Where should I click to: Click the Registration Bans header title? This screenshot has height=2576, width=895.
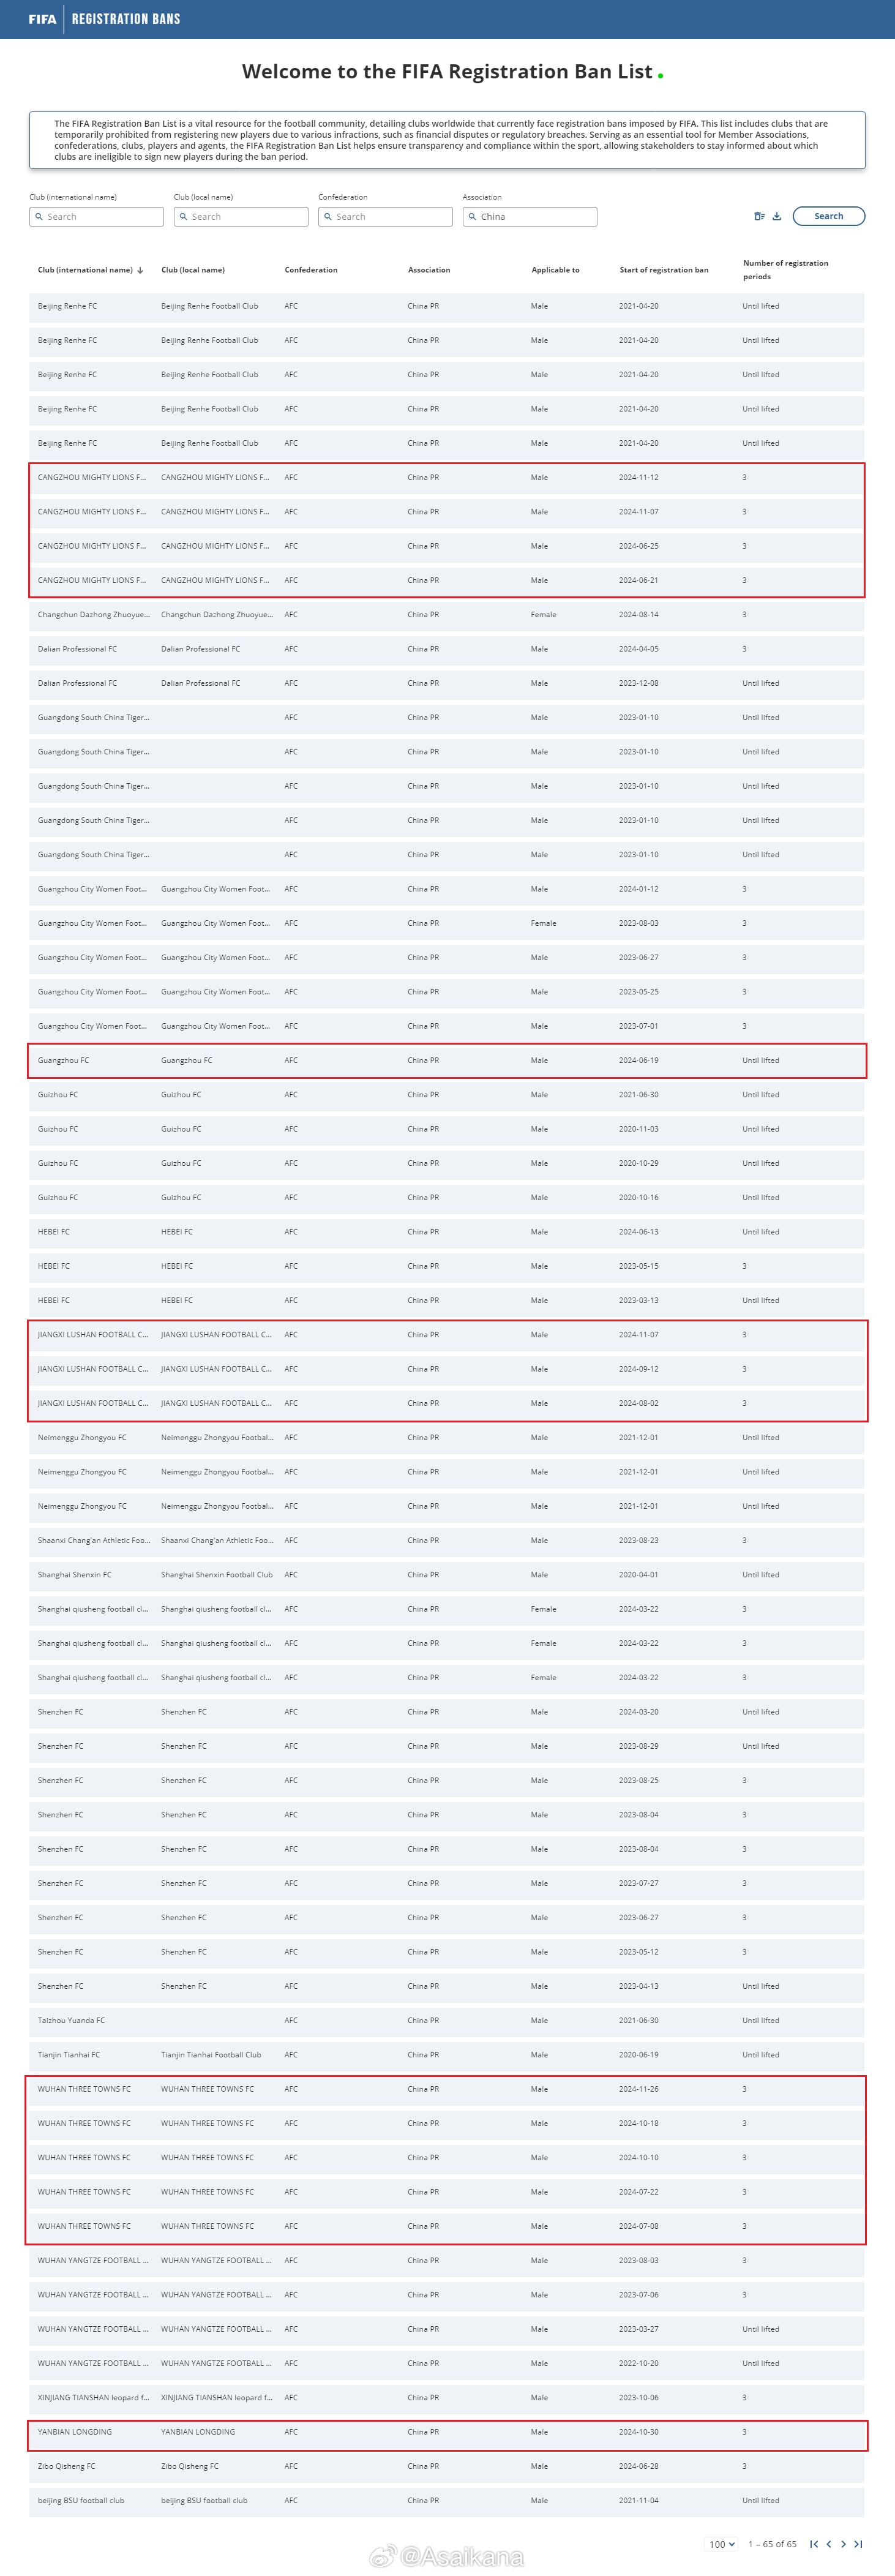click(x=126, y=19)
